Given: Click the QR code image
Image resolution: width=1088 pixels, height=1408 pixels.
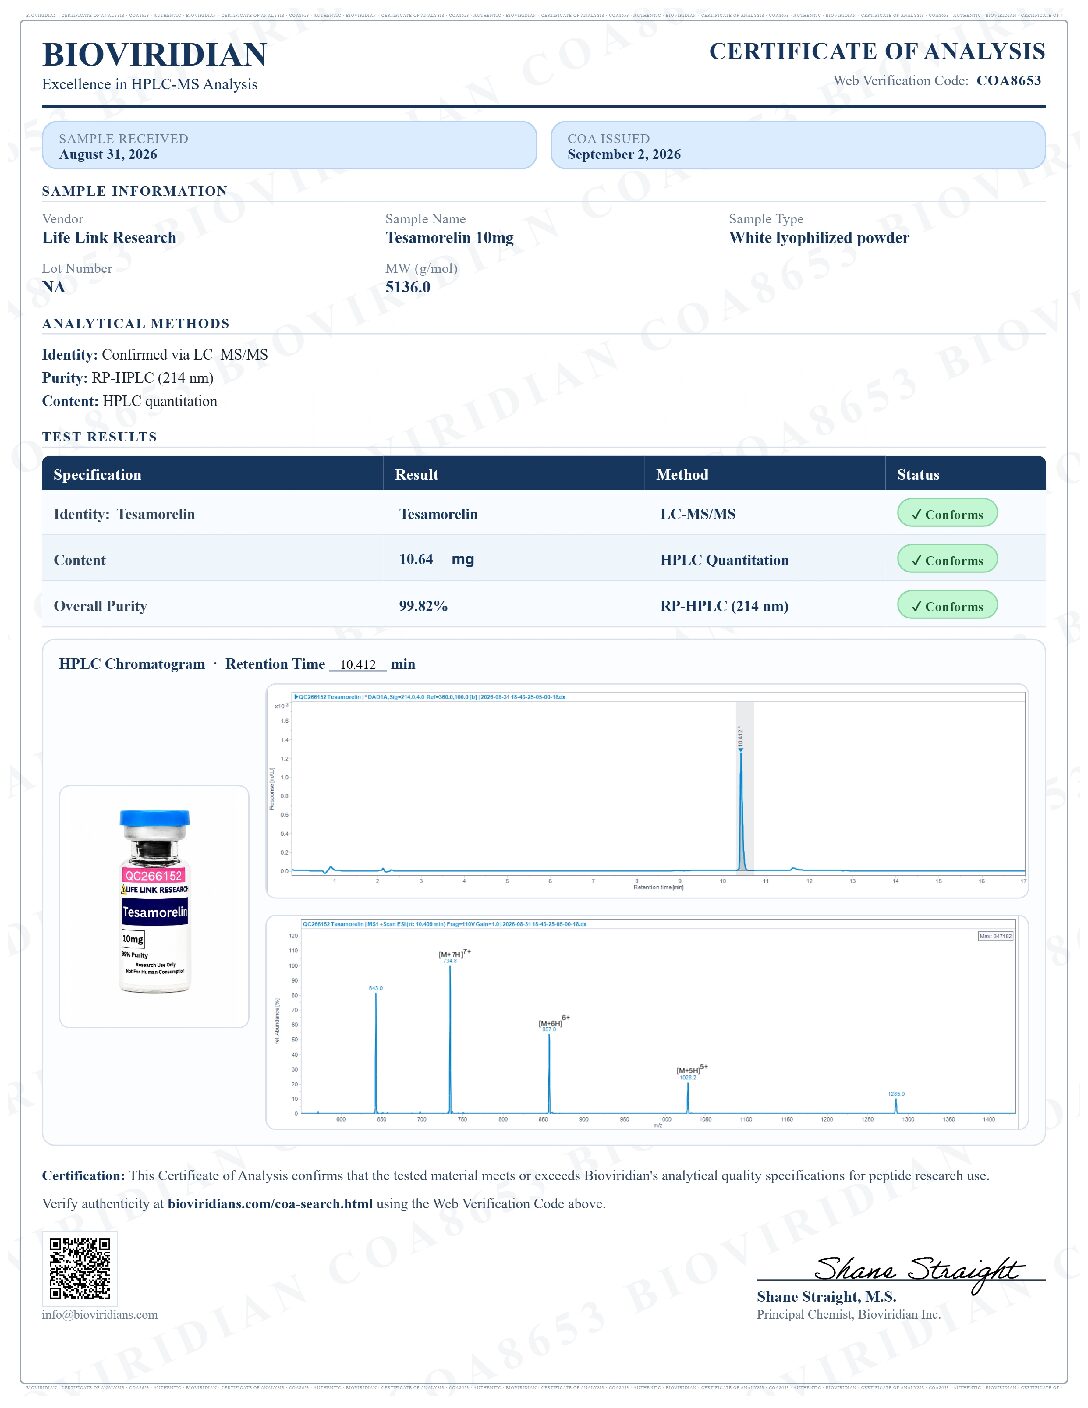Looking at the screenshot, I should 80,1268.
